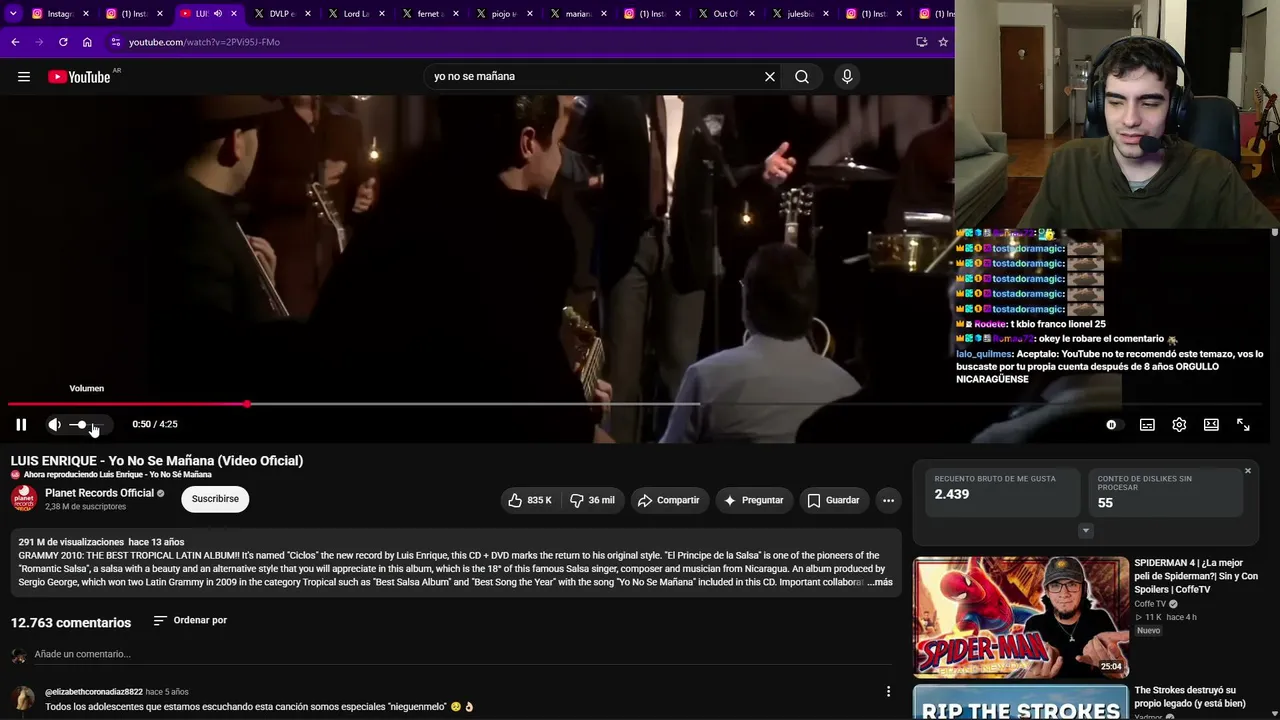Switch to the fernet tab
Image resolution: width=1280 pixels, height=720 pixels.
429,14
